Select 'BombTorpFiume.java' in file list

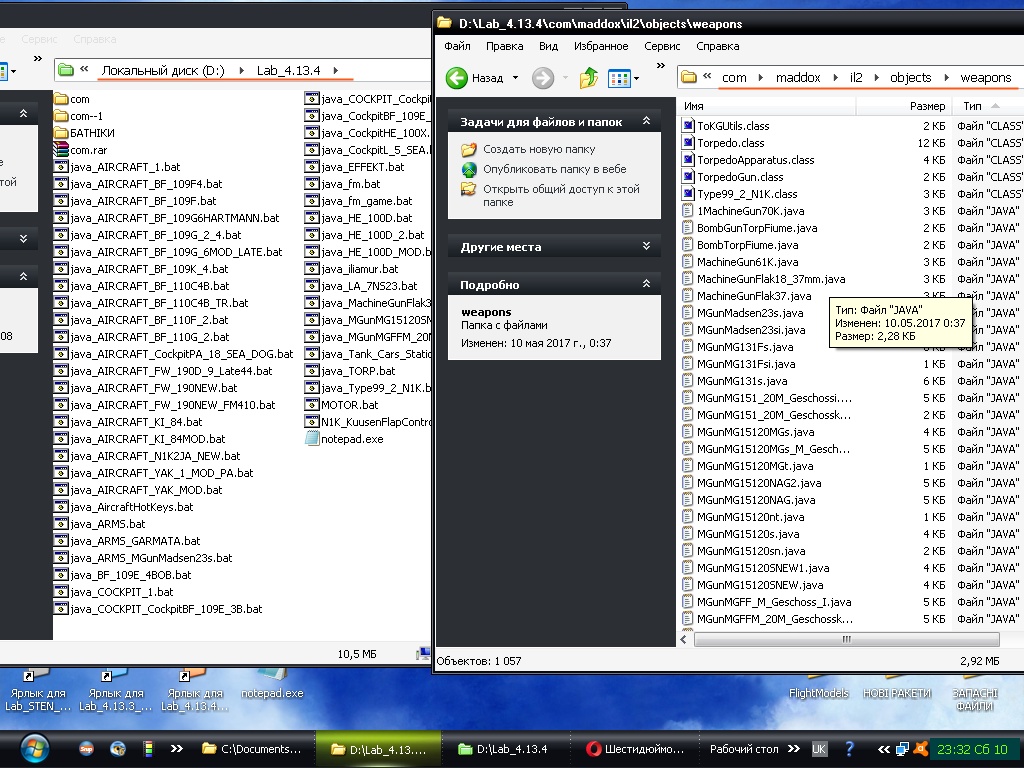point(747,245)
